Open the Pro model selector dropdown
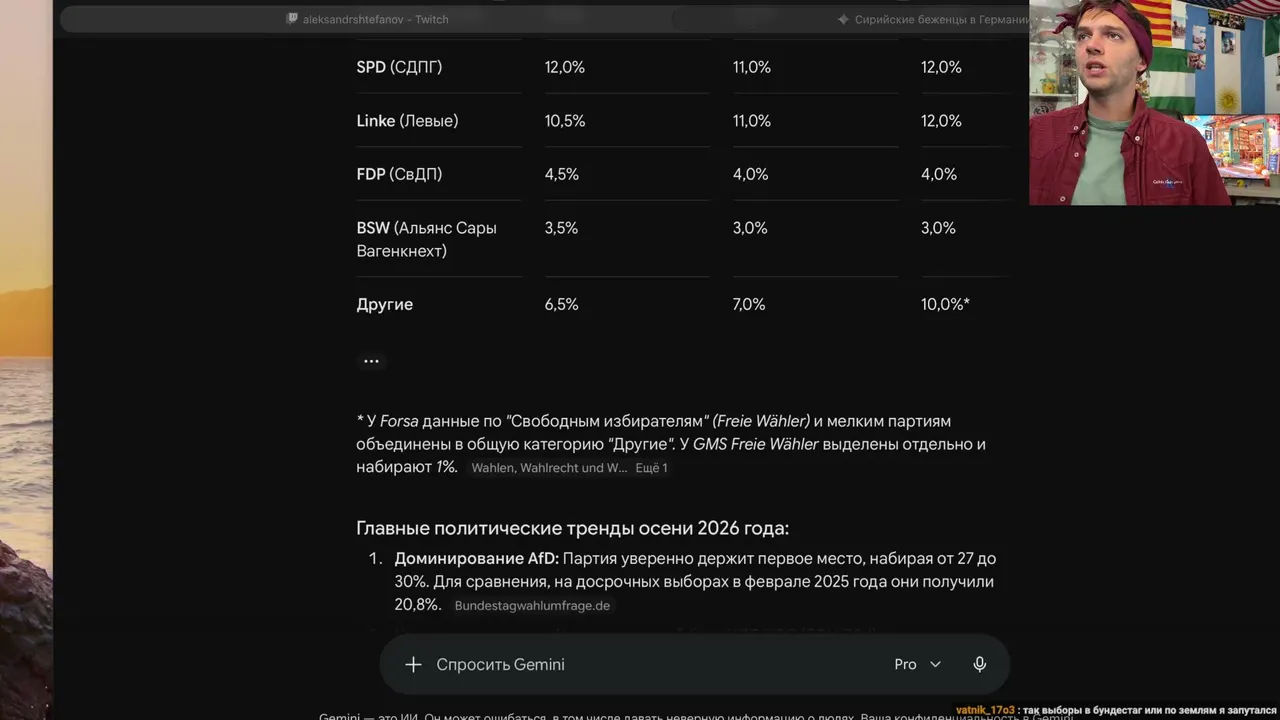Viewport: 1280px width, 720px height. (x=918, y=665)
